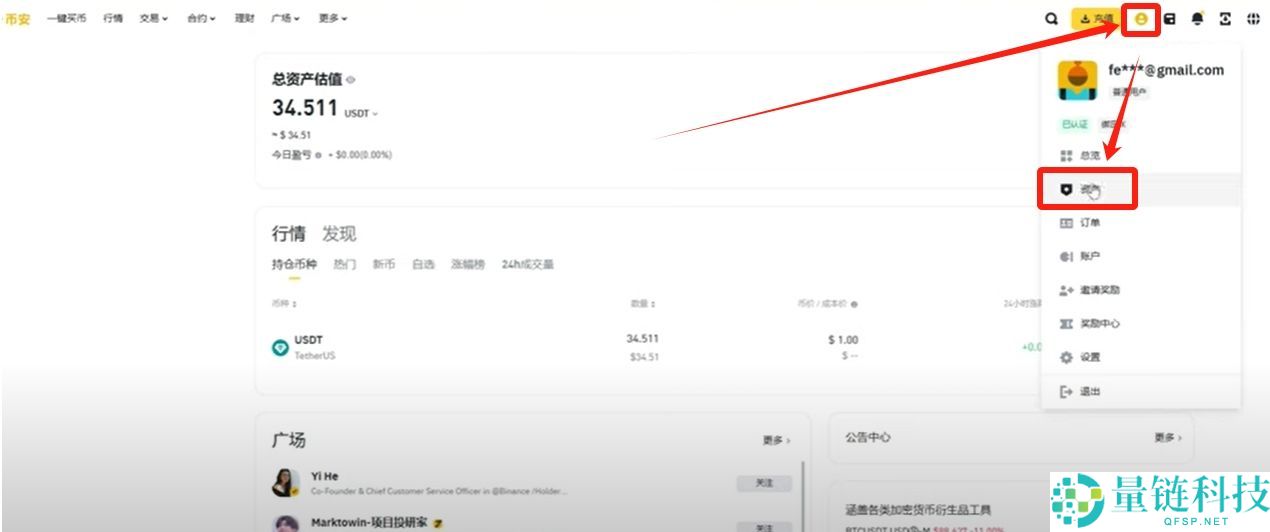Expand the 广场 dropdown in navigation bar
This screenshot has height=532, width=1270.
[285, 18]
